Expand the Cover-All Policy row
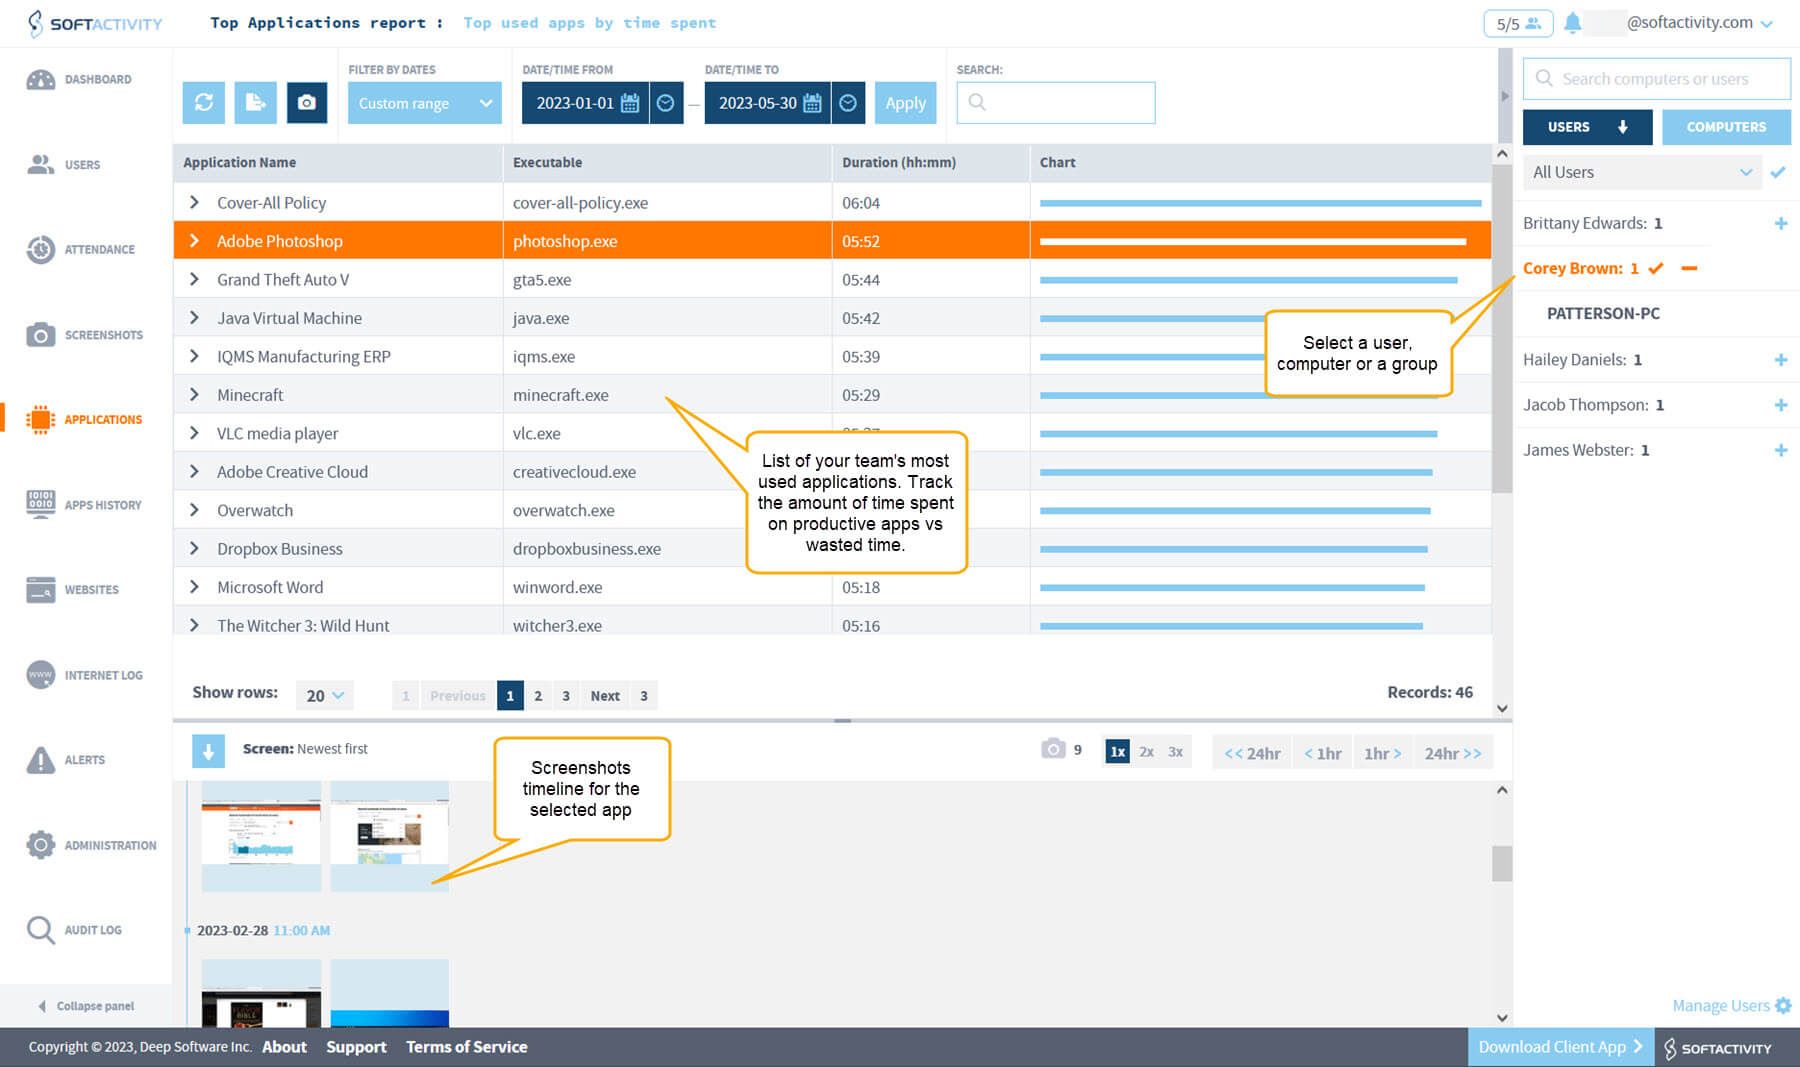 coord(194,202)
